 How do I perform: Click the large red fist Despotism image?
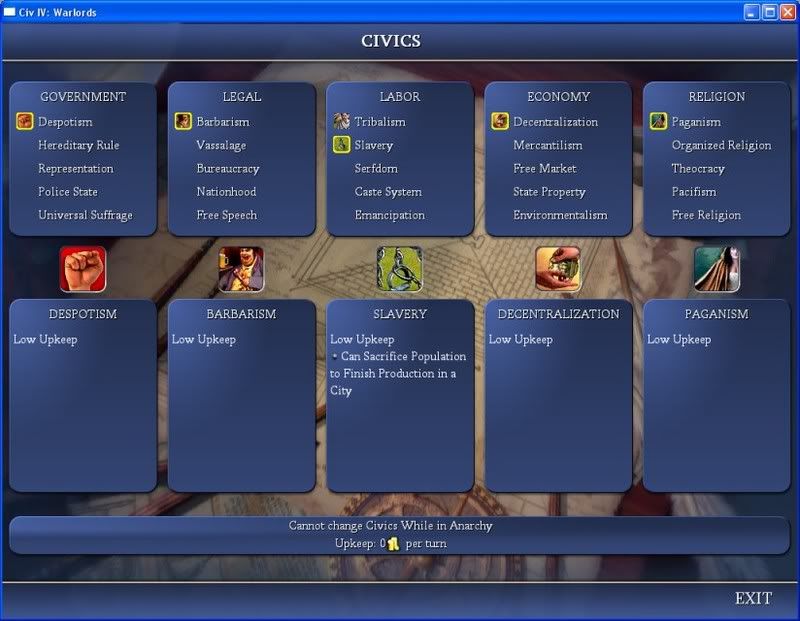pyautogui.click(x=83, y=269)
